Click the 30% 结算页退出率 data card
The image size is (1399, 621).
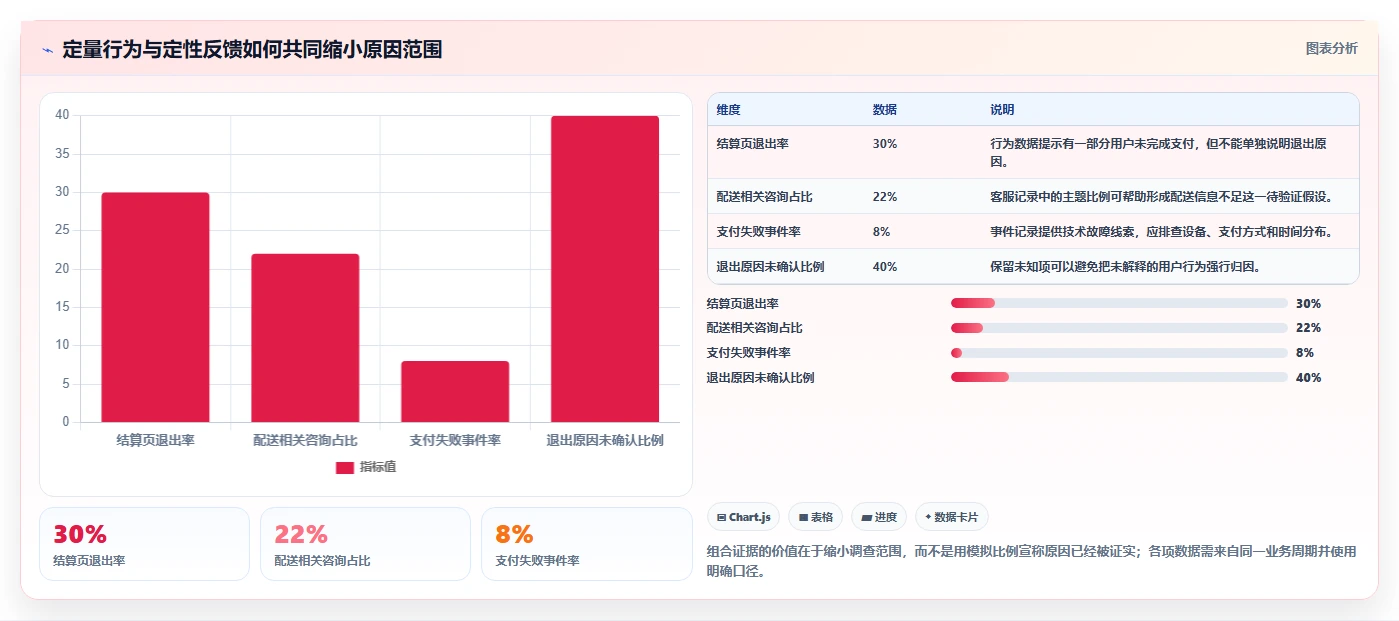click(144, 544)
